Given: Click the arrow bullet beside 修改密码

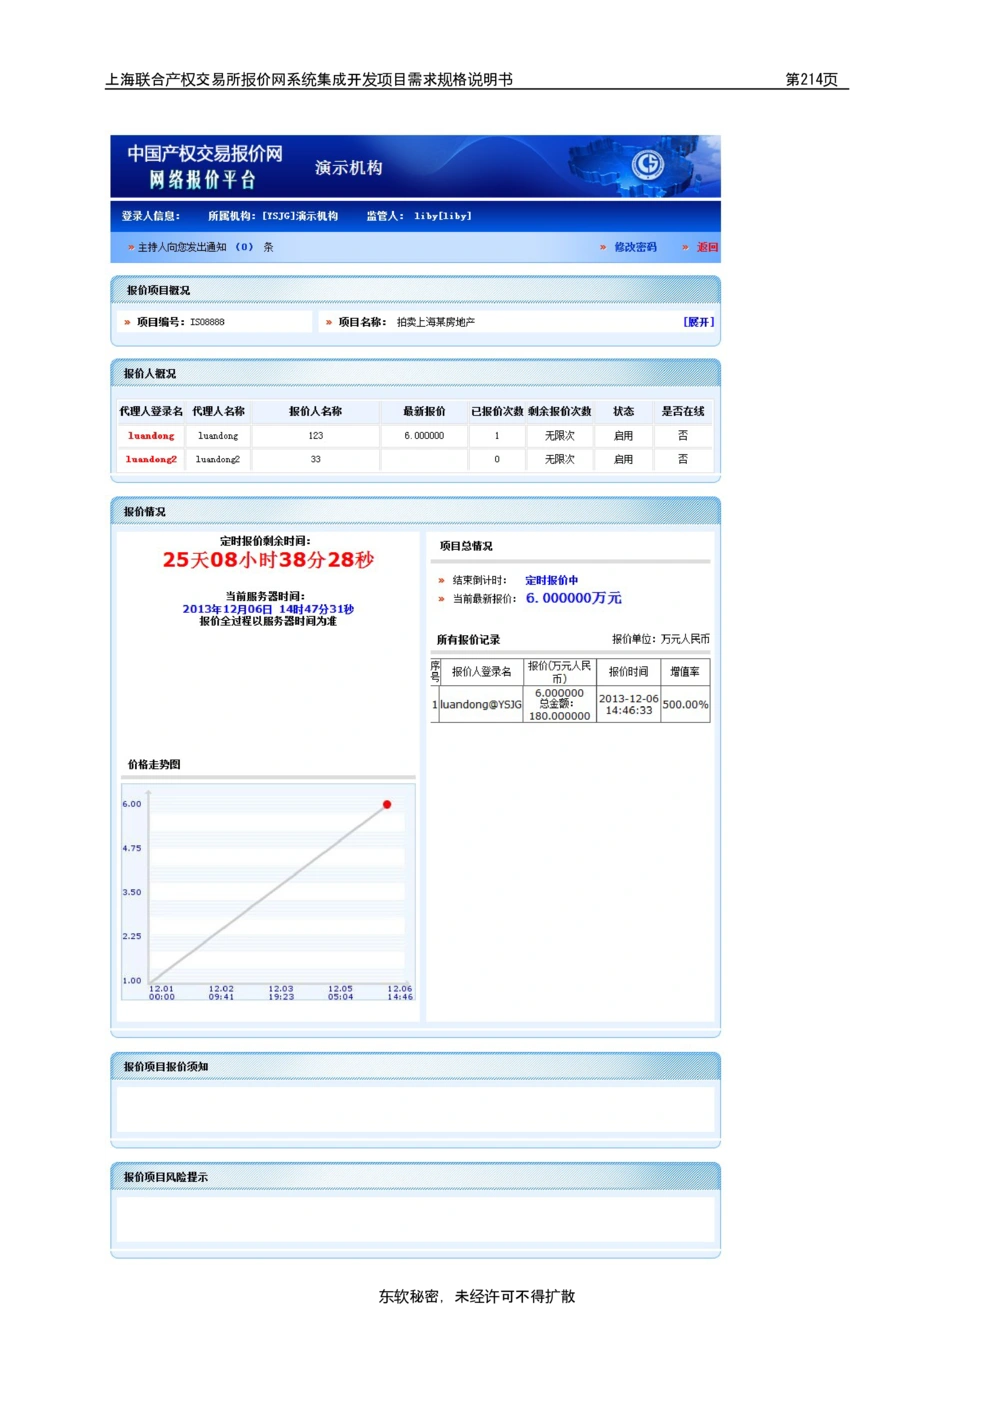Looking at the screenshot, I should tap(603, 247).
